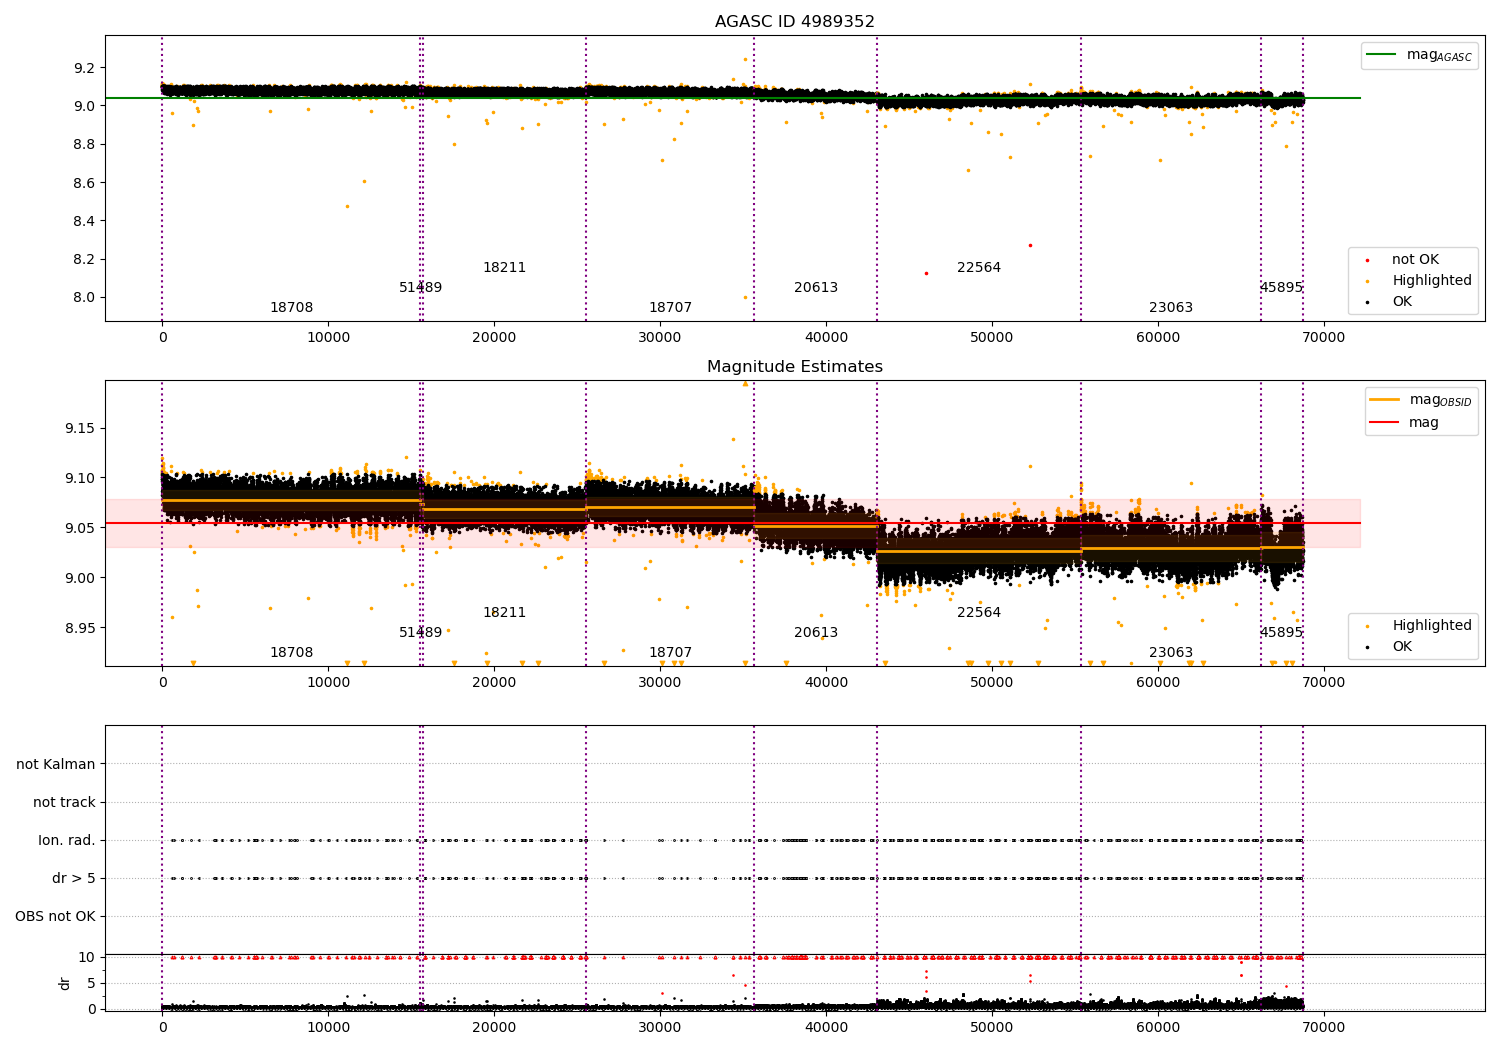1500x1050 pixels.
Task: Click the 50000 x-axis tick in Magnitude Estimates panel
Action: point(992,683)
